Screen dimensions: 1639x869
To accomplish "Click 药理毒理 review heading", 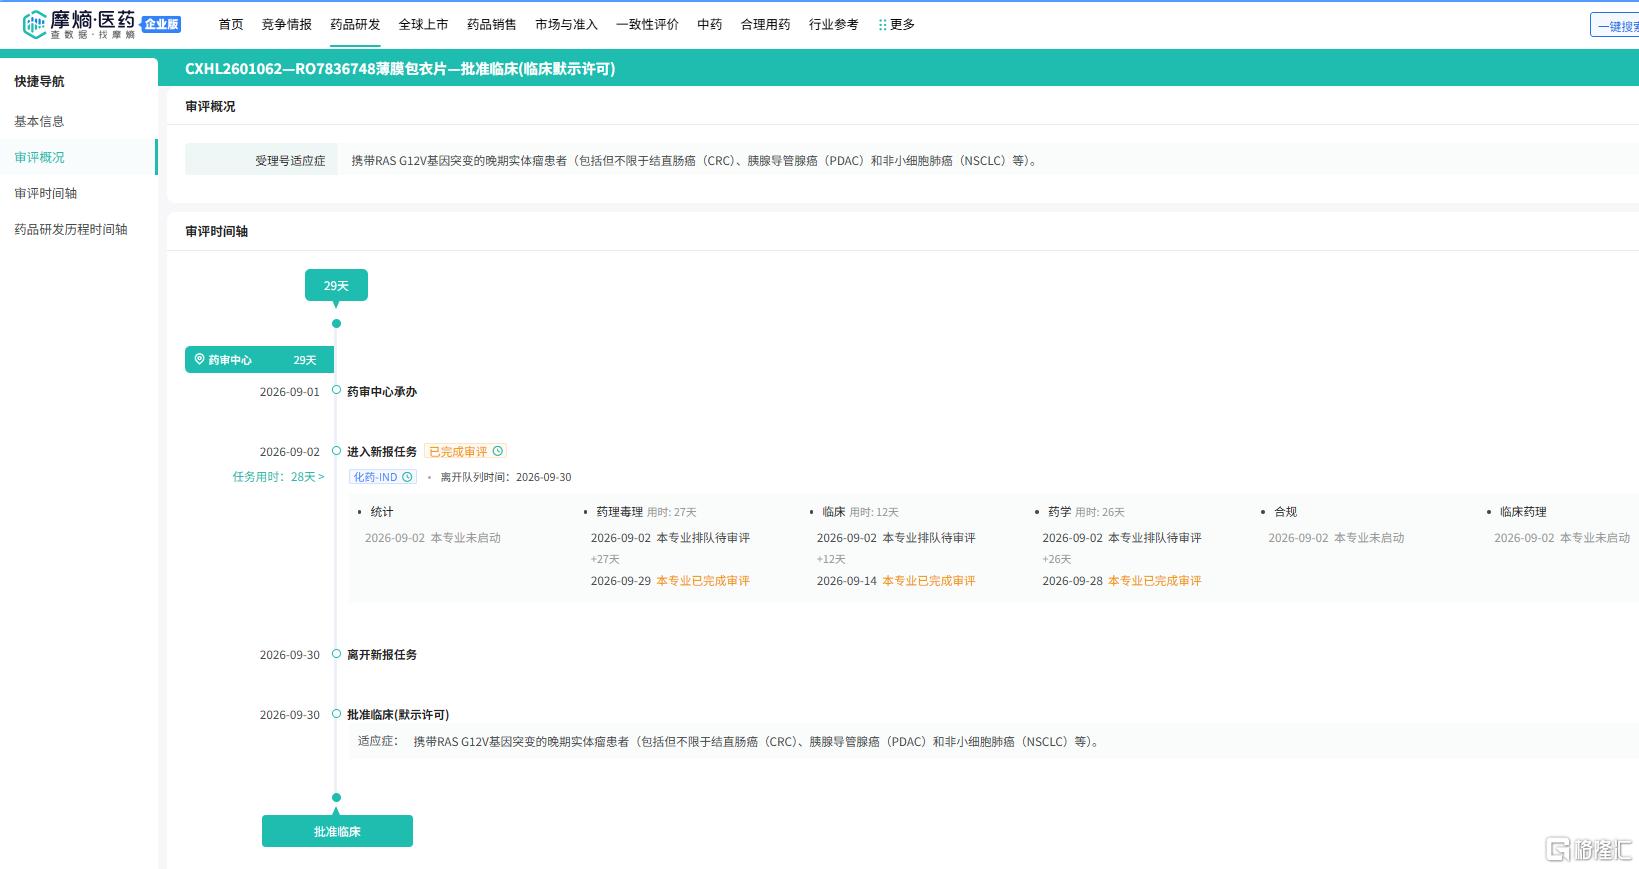I will [619, 512].
